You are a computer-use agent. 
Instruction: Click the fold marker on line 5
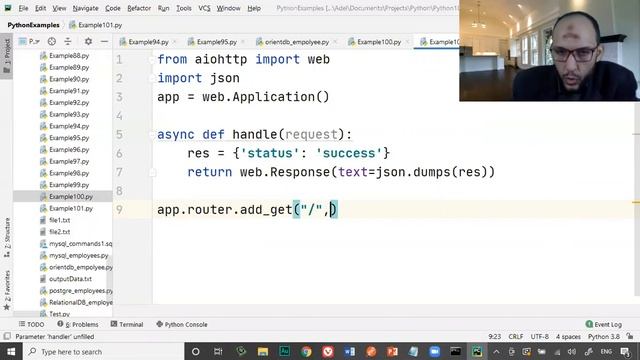click(x=152, y=135)
